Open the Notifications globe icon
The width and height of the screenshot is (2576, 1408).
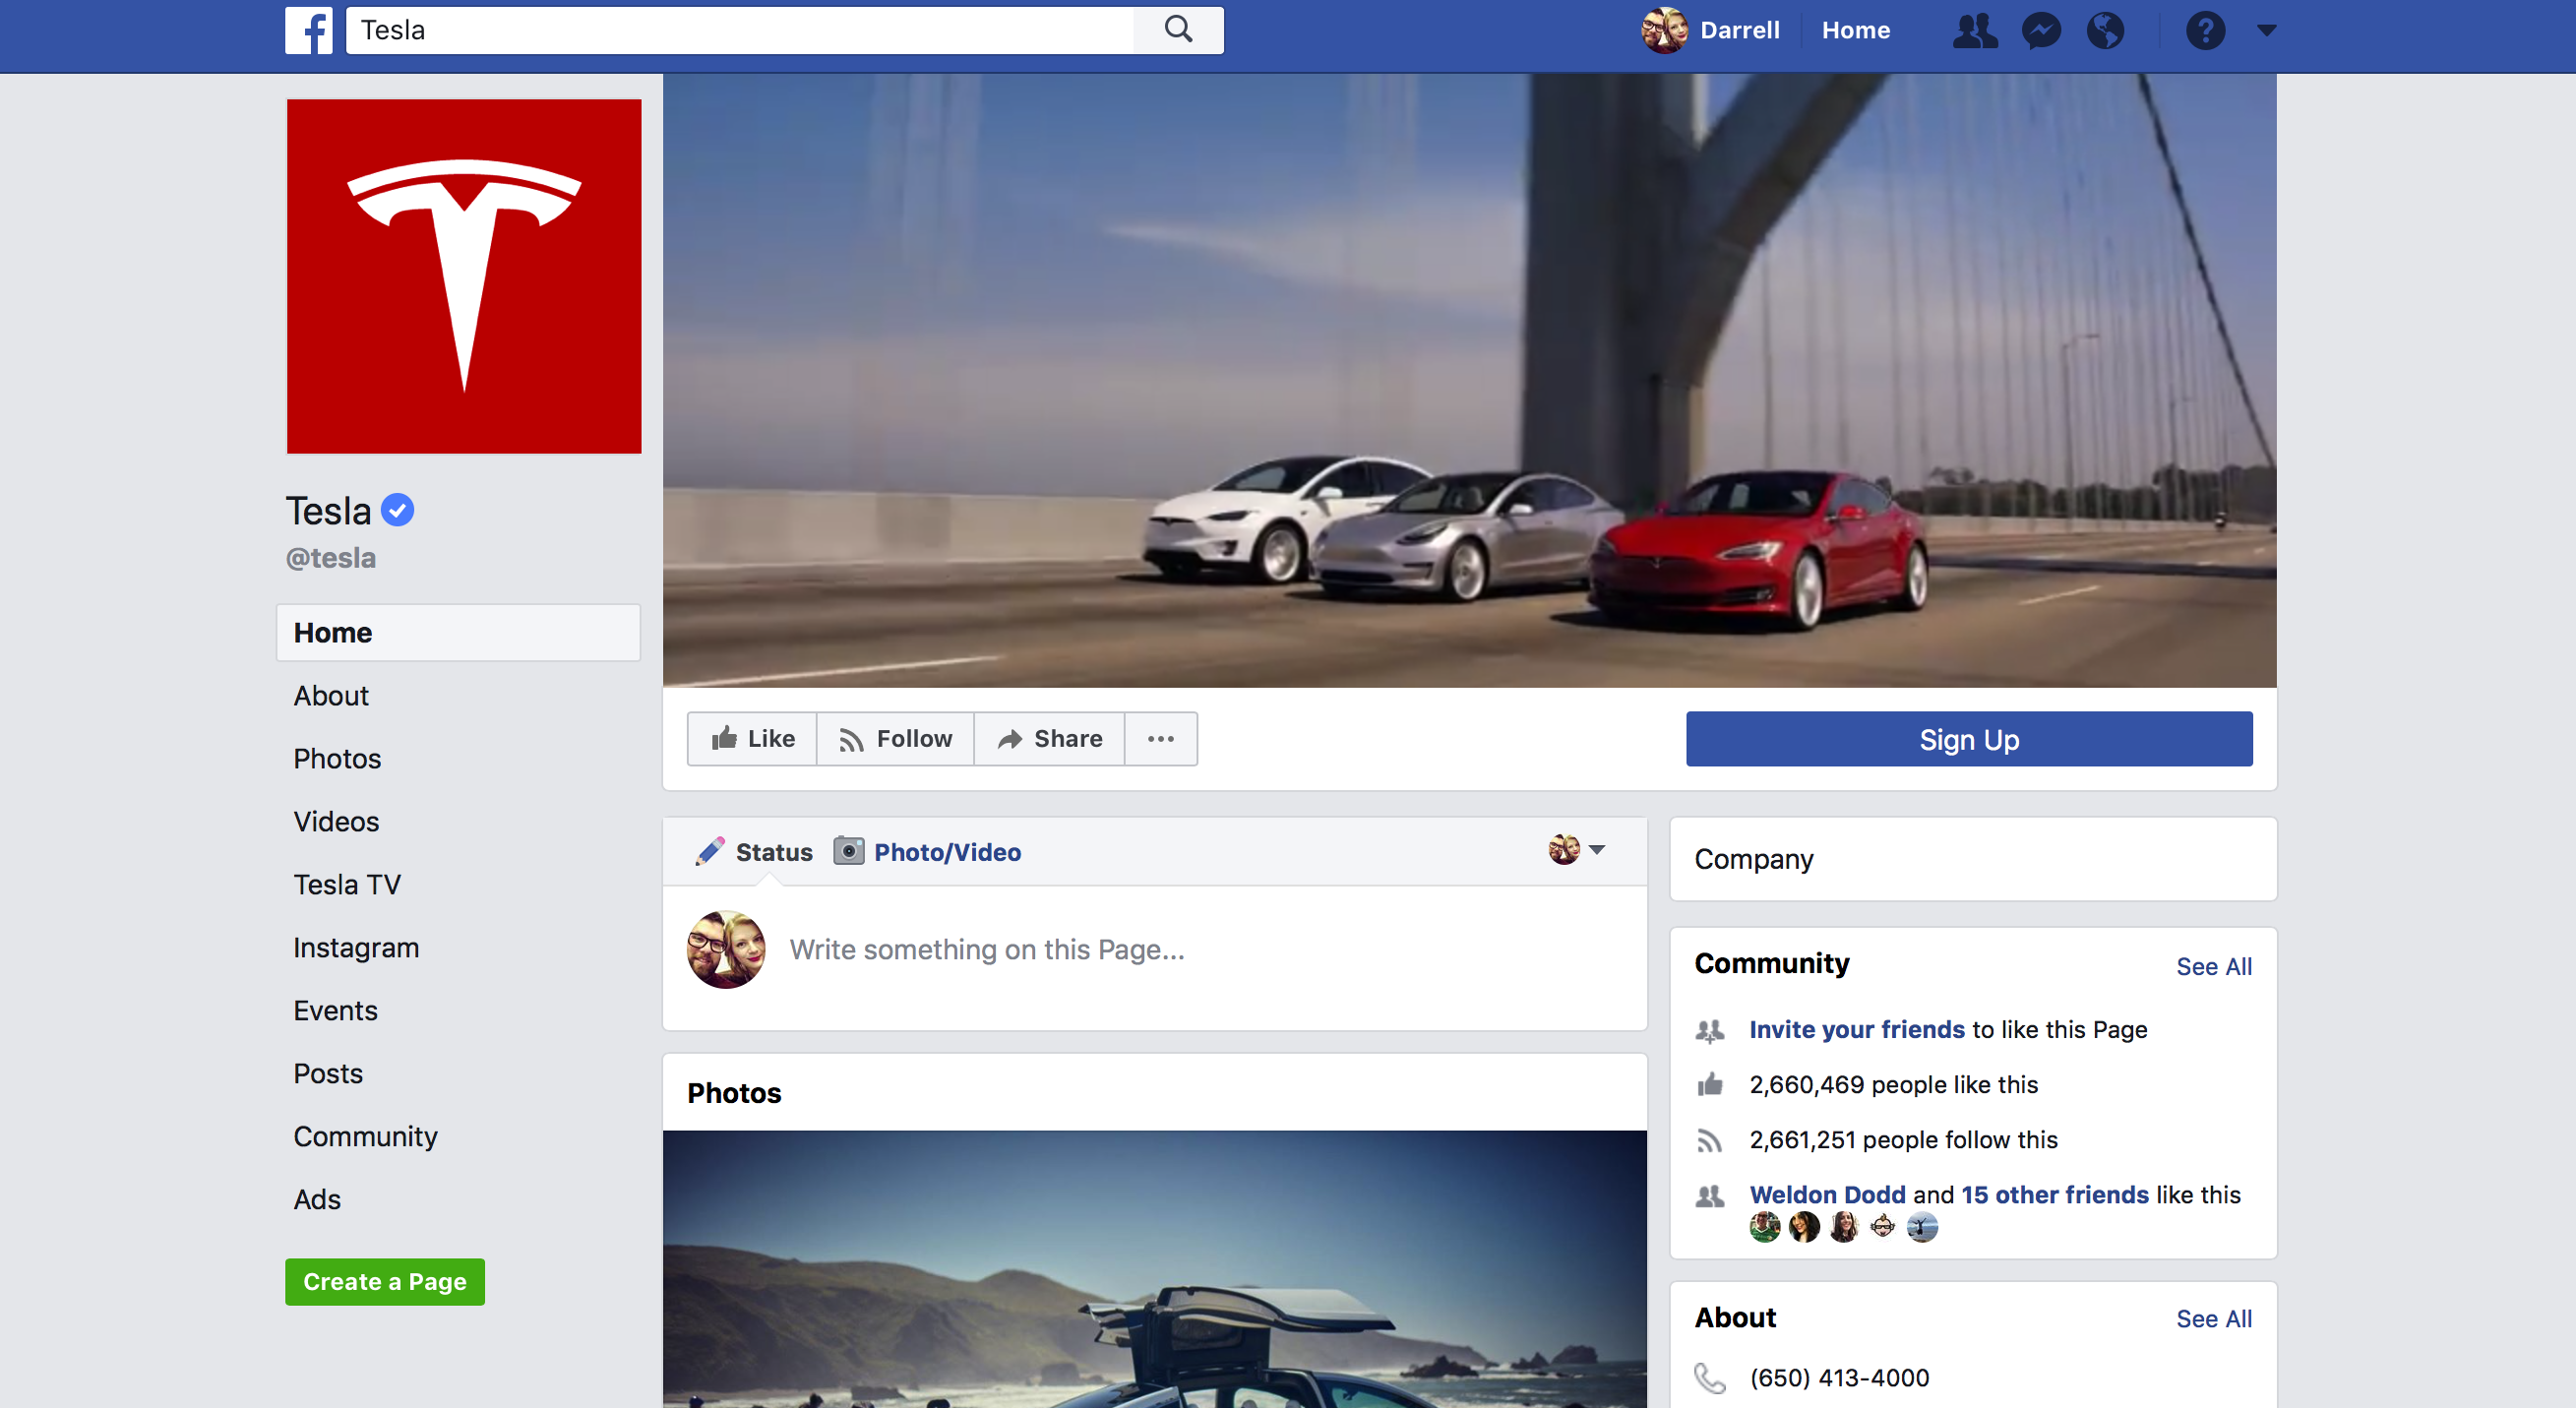click(2105, 30)
